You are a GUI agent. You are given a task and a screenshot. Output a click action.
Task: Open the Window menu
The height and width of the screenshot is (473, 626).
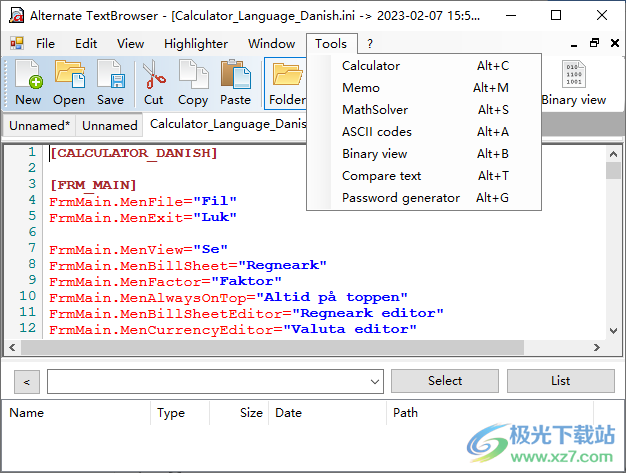point(271,44)
